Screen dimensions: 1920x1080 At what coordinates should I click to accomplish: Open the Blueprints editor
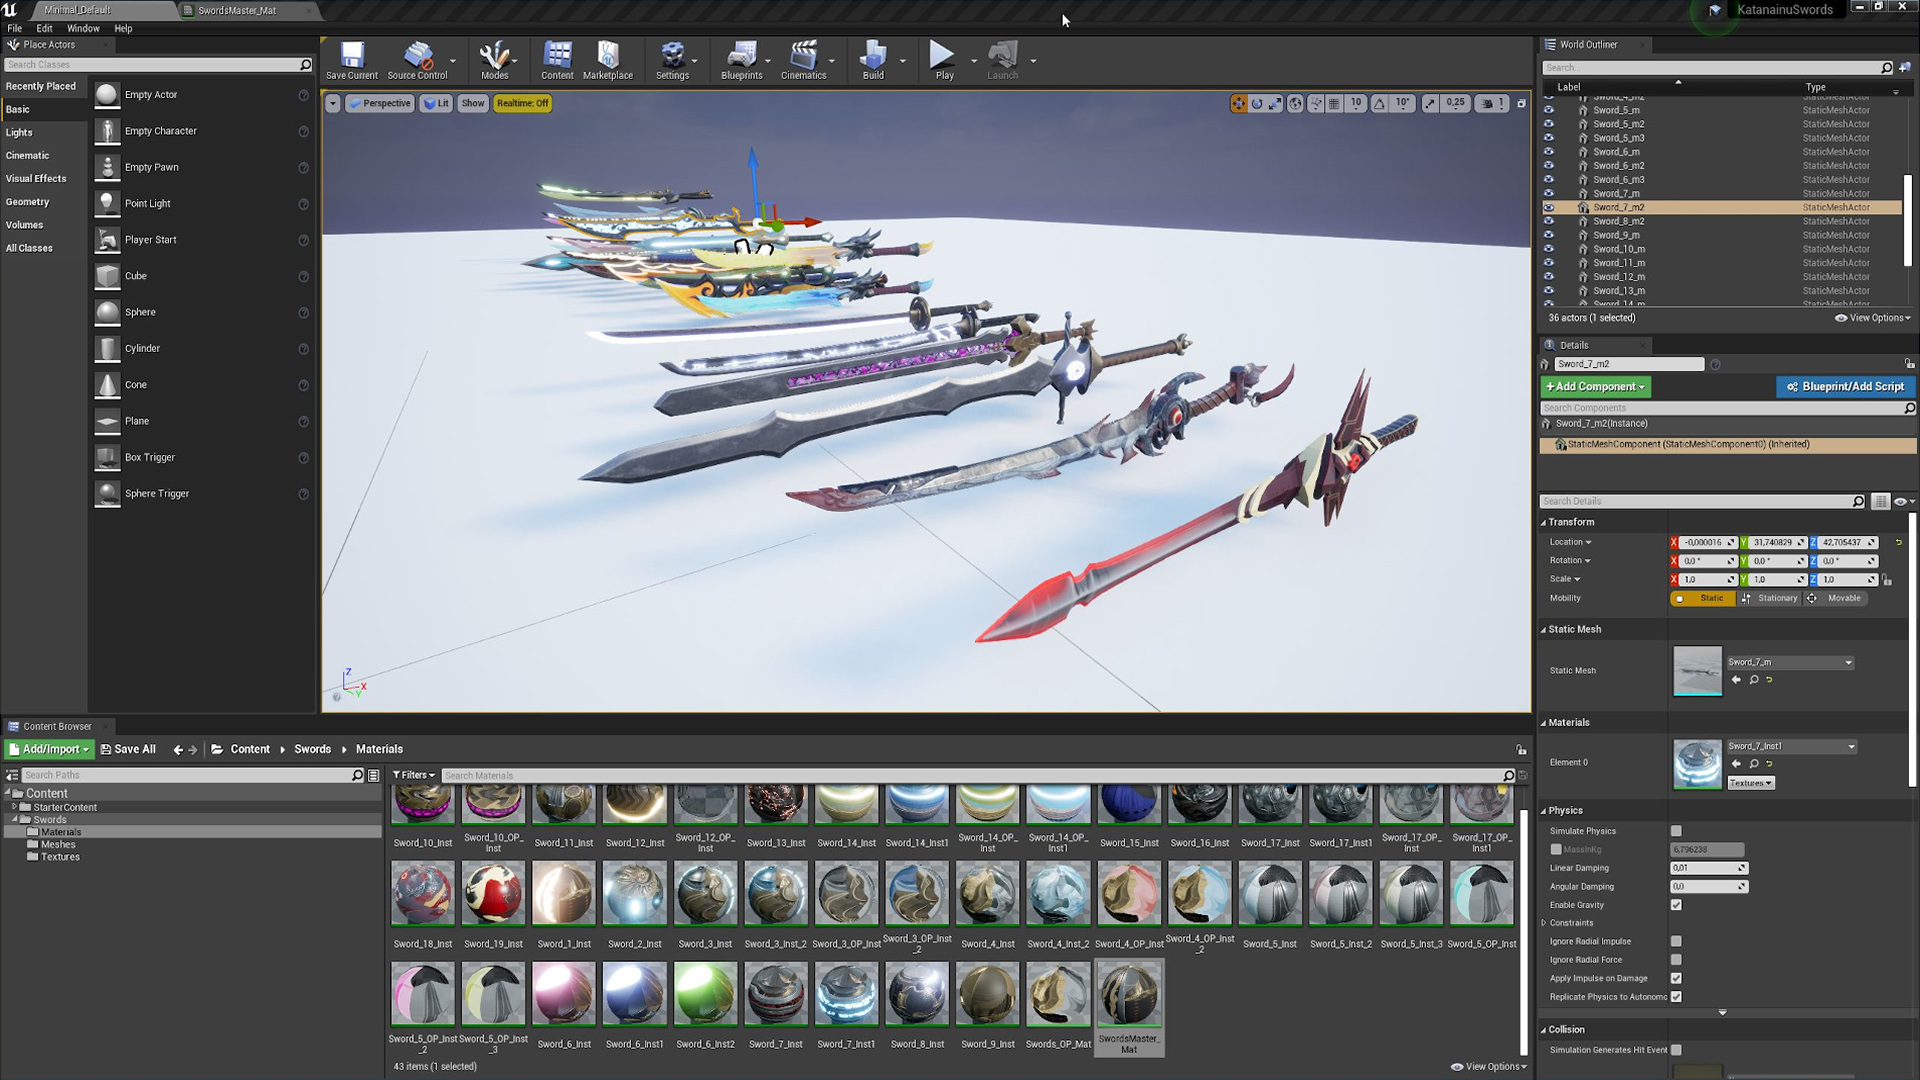[x=741, y=58]
